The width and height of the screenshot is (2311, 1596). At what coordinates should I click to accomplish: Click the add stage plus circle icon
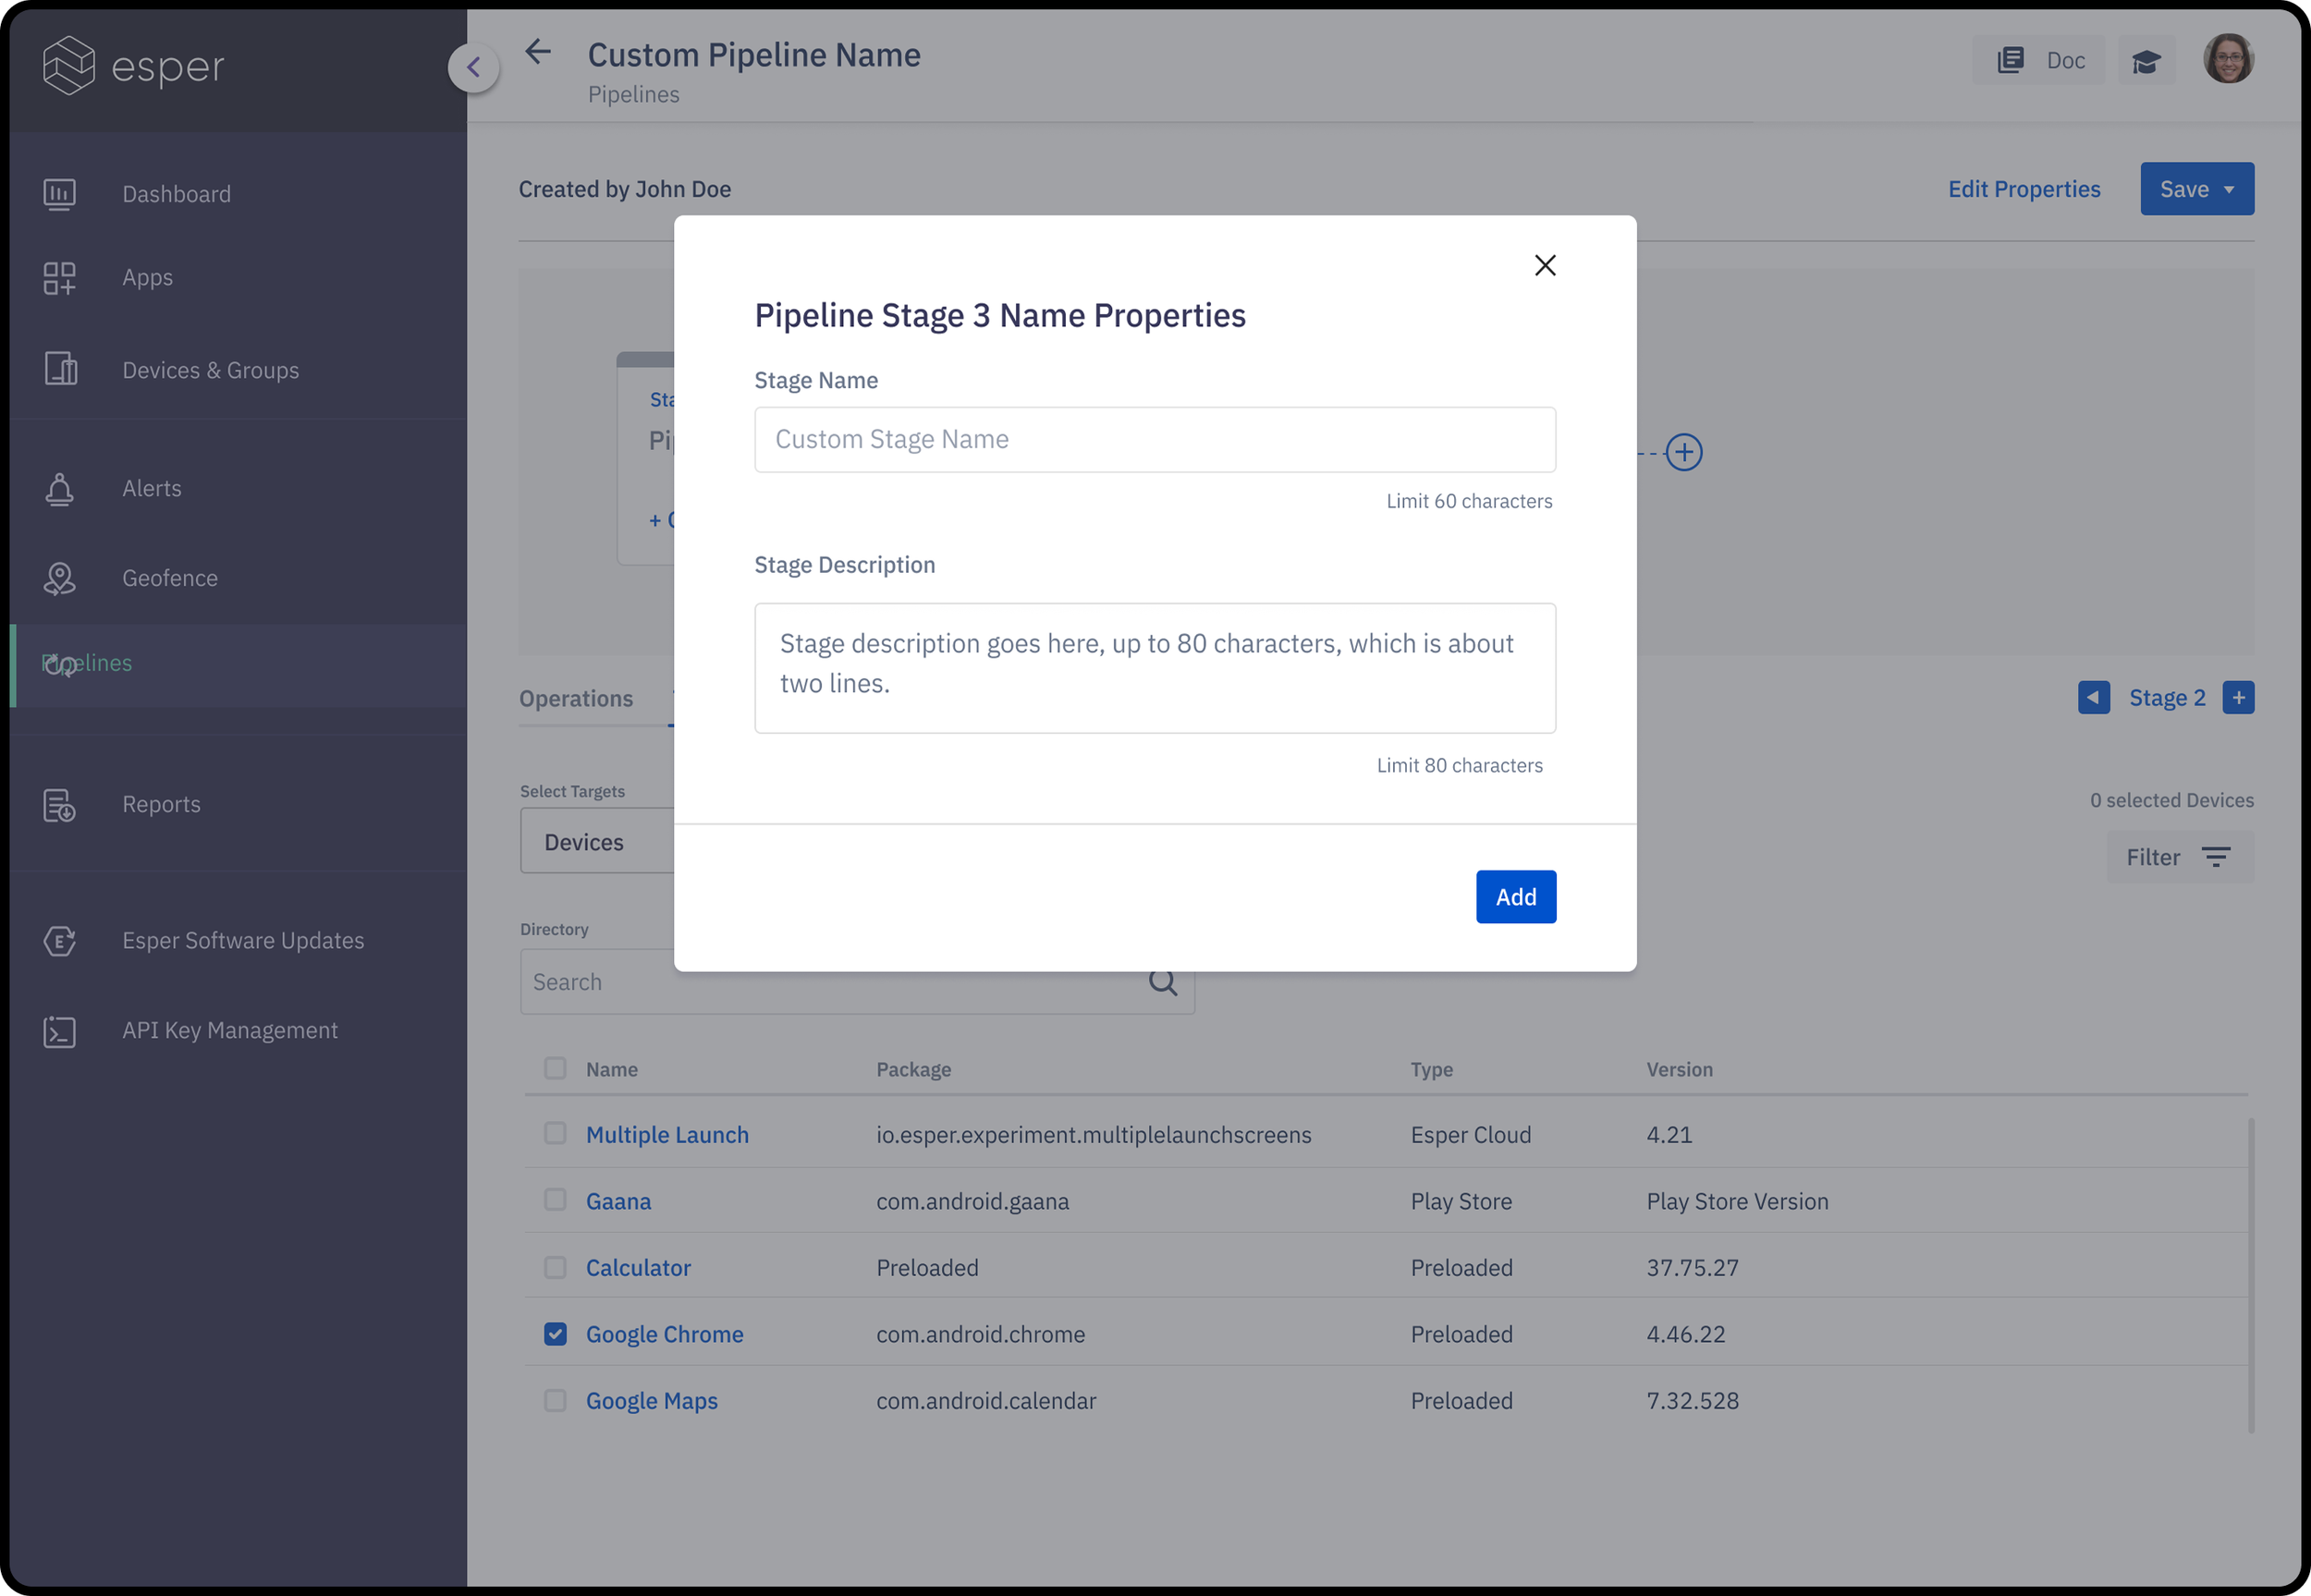pyautogui.click(x=1684, y=453)
